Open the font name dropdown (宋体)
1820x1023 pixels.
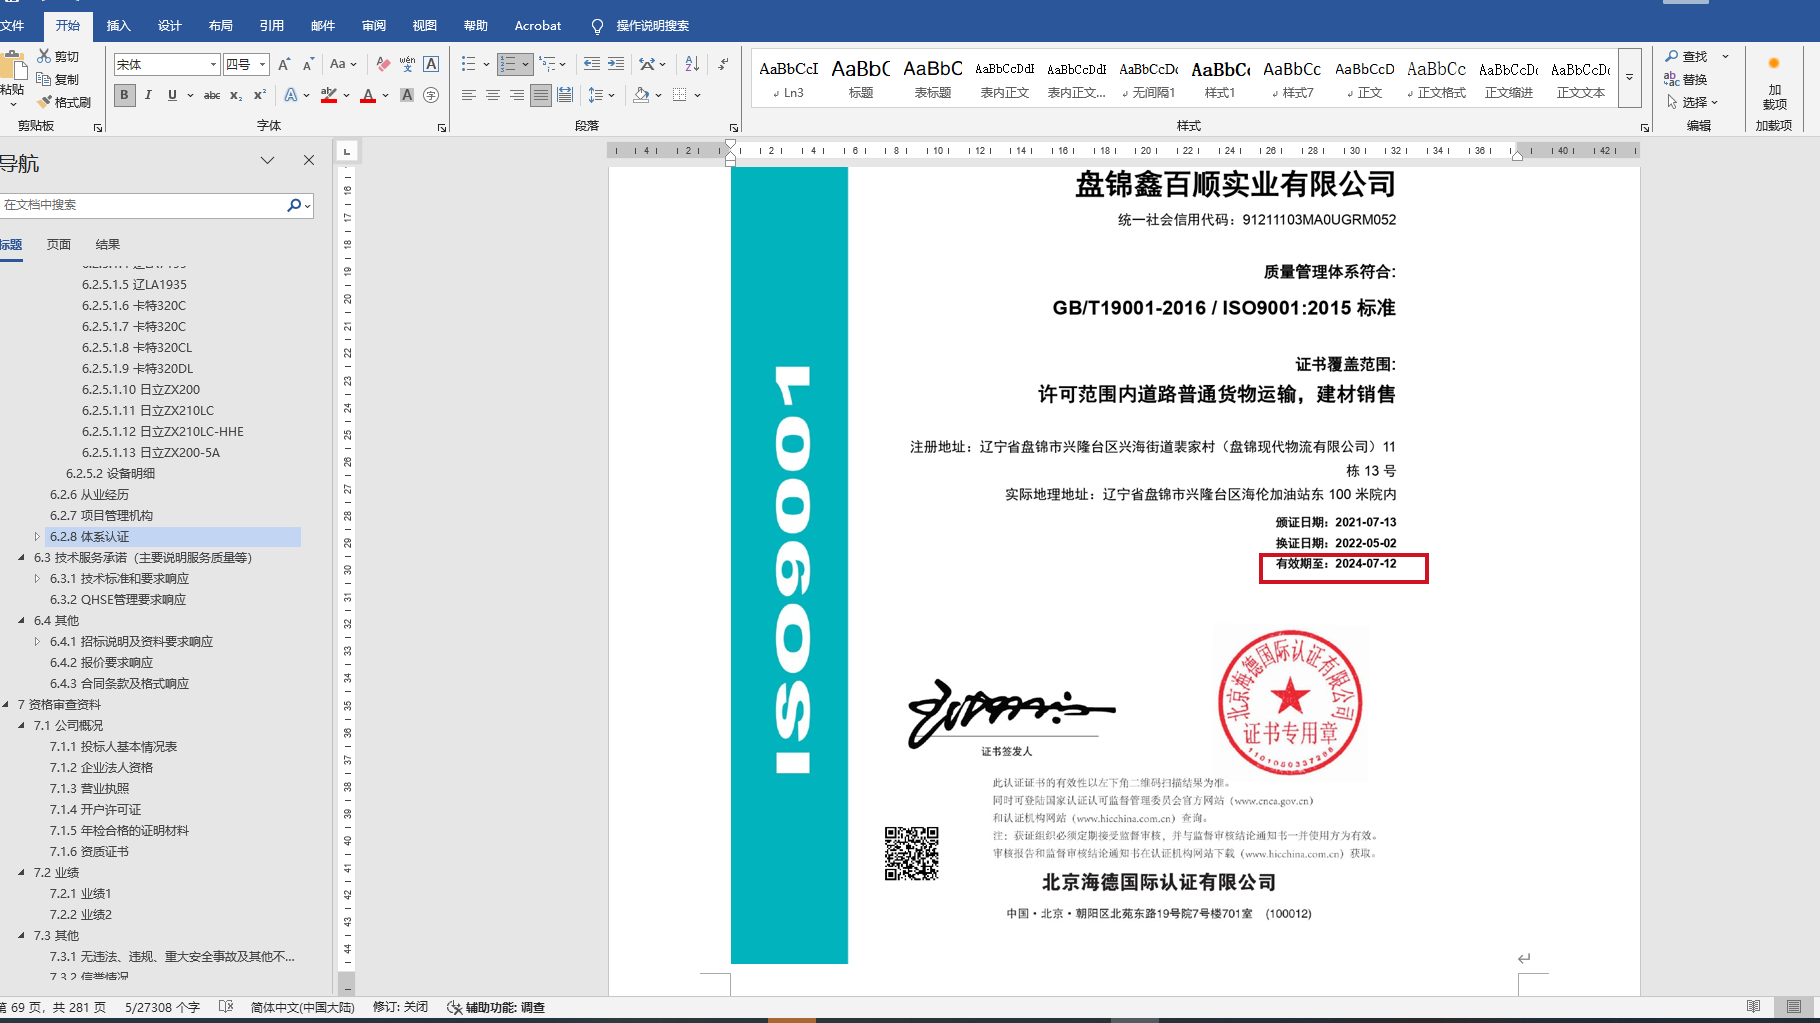coord(213,65)
